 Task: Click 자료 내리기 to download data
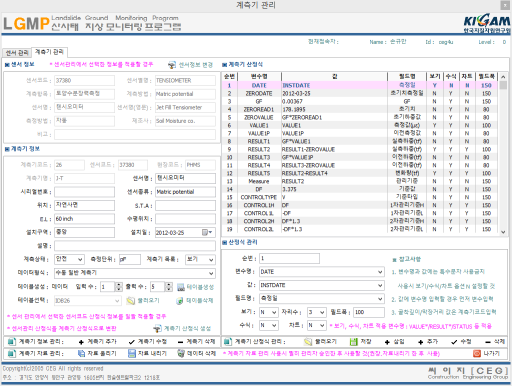[147, 353]
